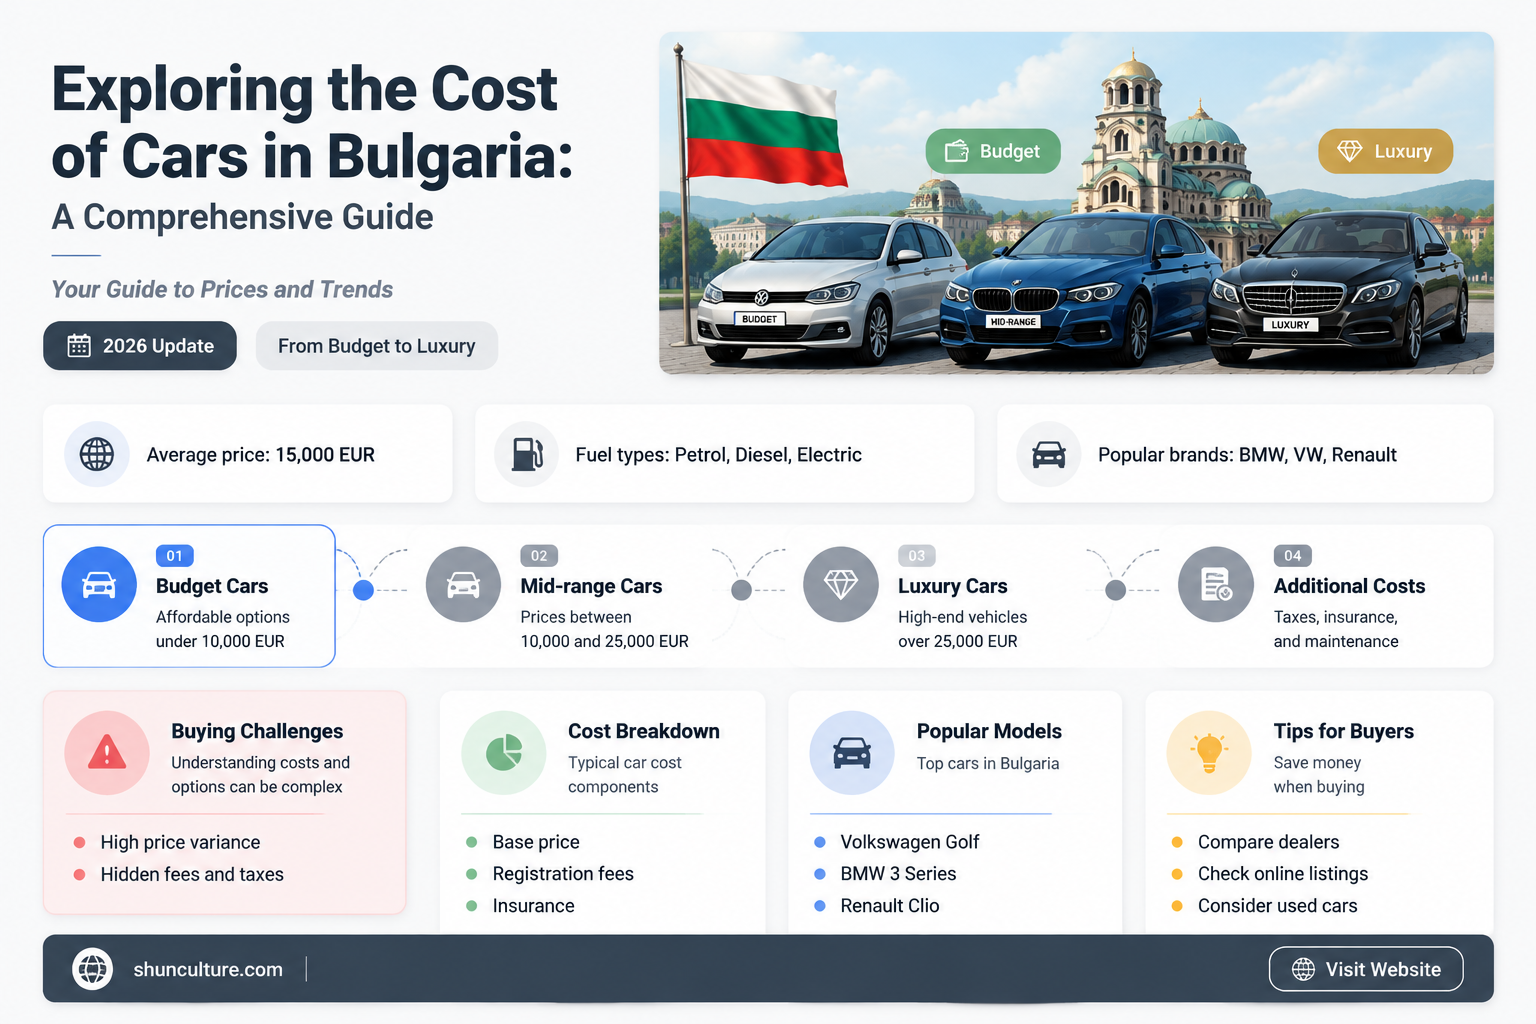The width and height of the screenshot is (1536, 1024).
Task: Click the Tips for Buyers heading
Action: (x=1343, y=731)
